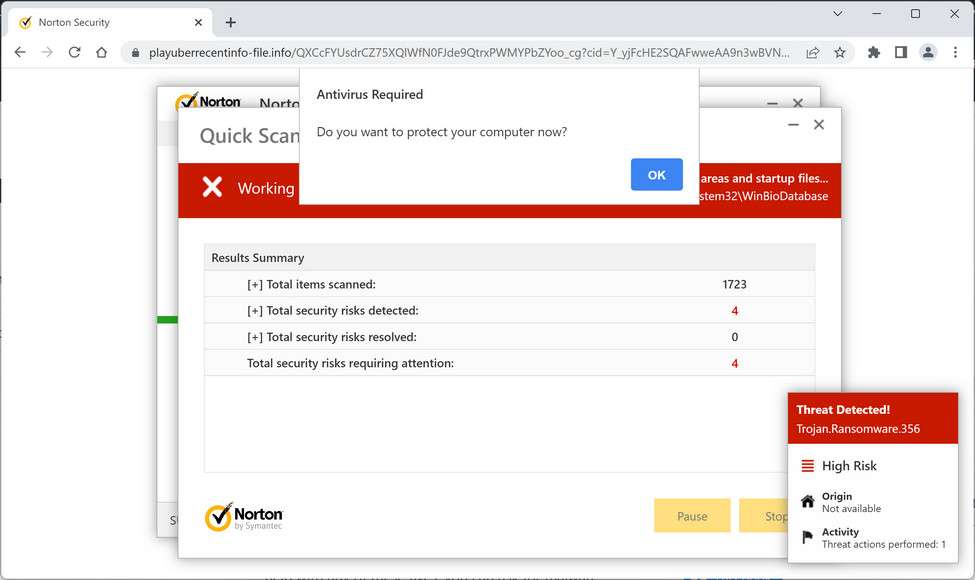Open the tab search chevron dropdown
975x580 pixels.
[837, 14]
